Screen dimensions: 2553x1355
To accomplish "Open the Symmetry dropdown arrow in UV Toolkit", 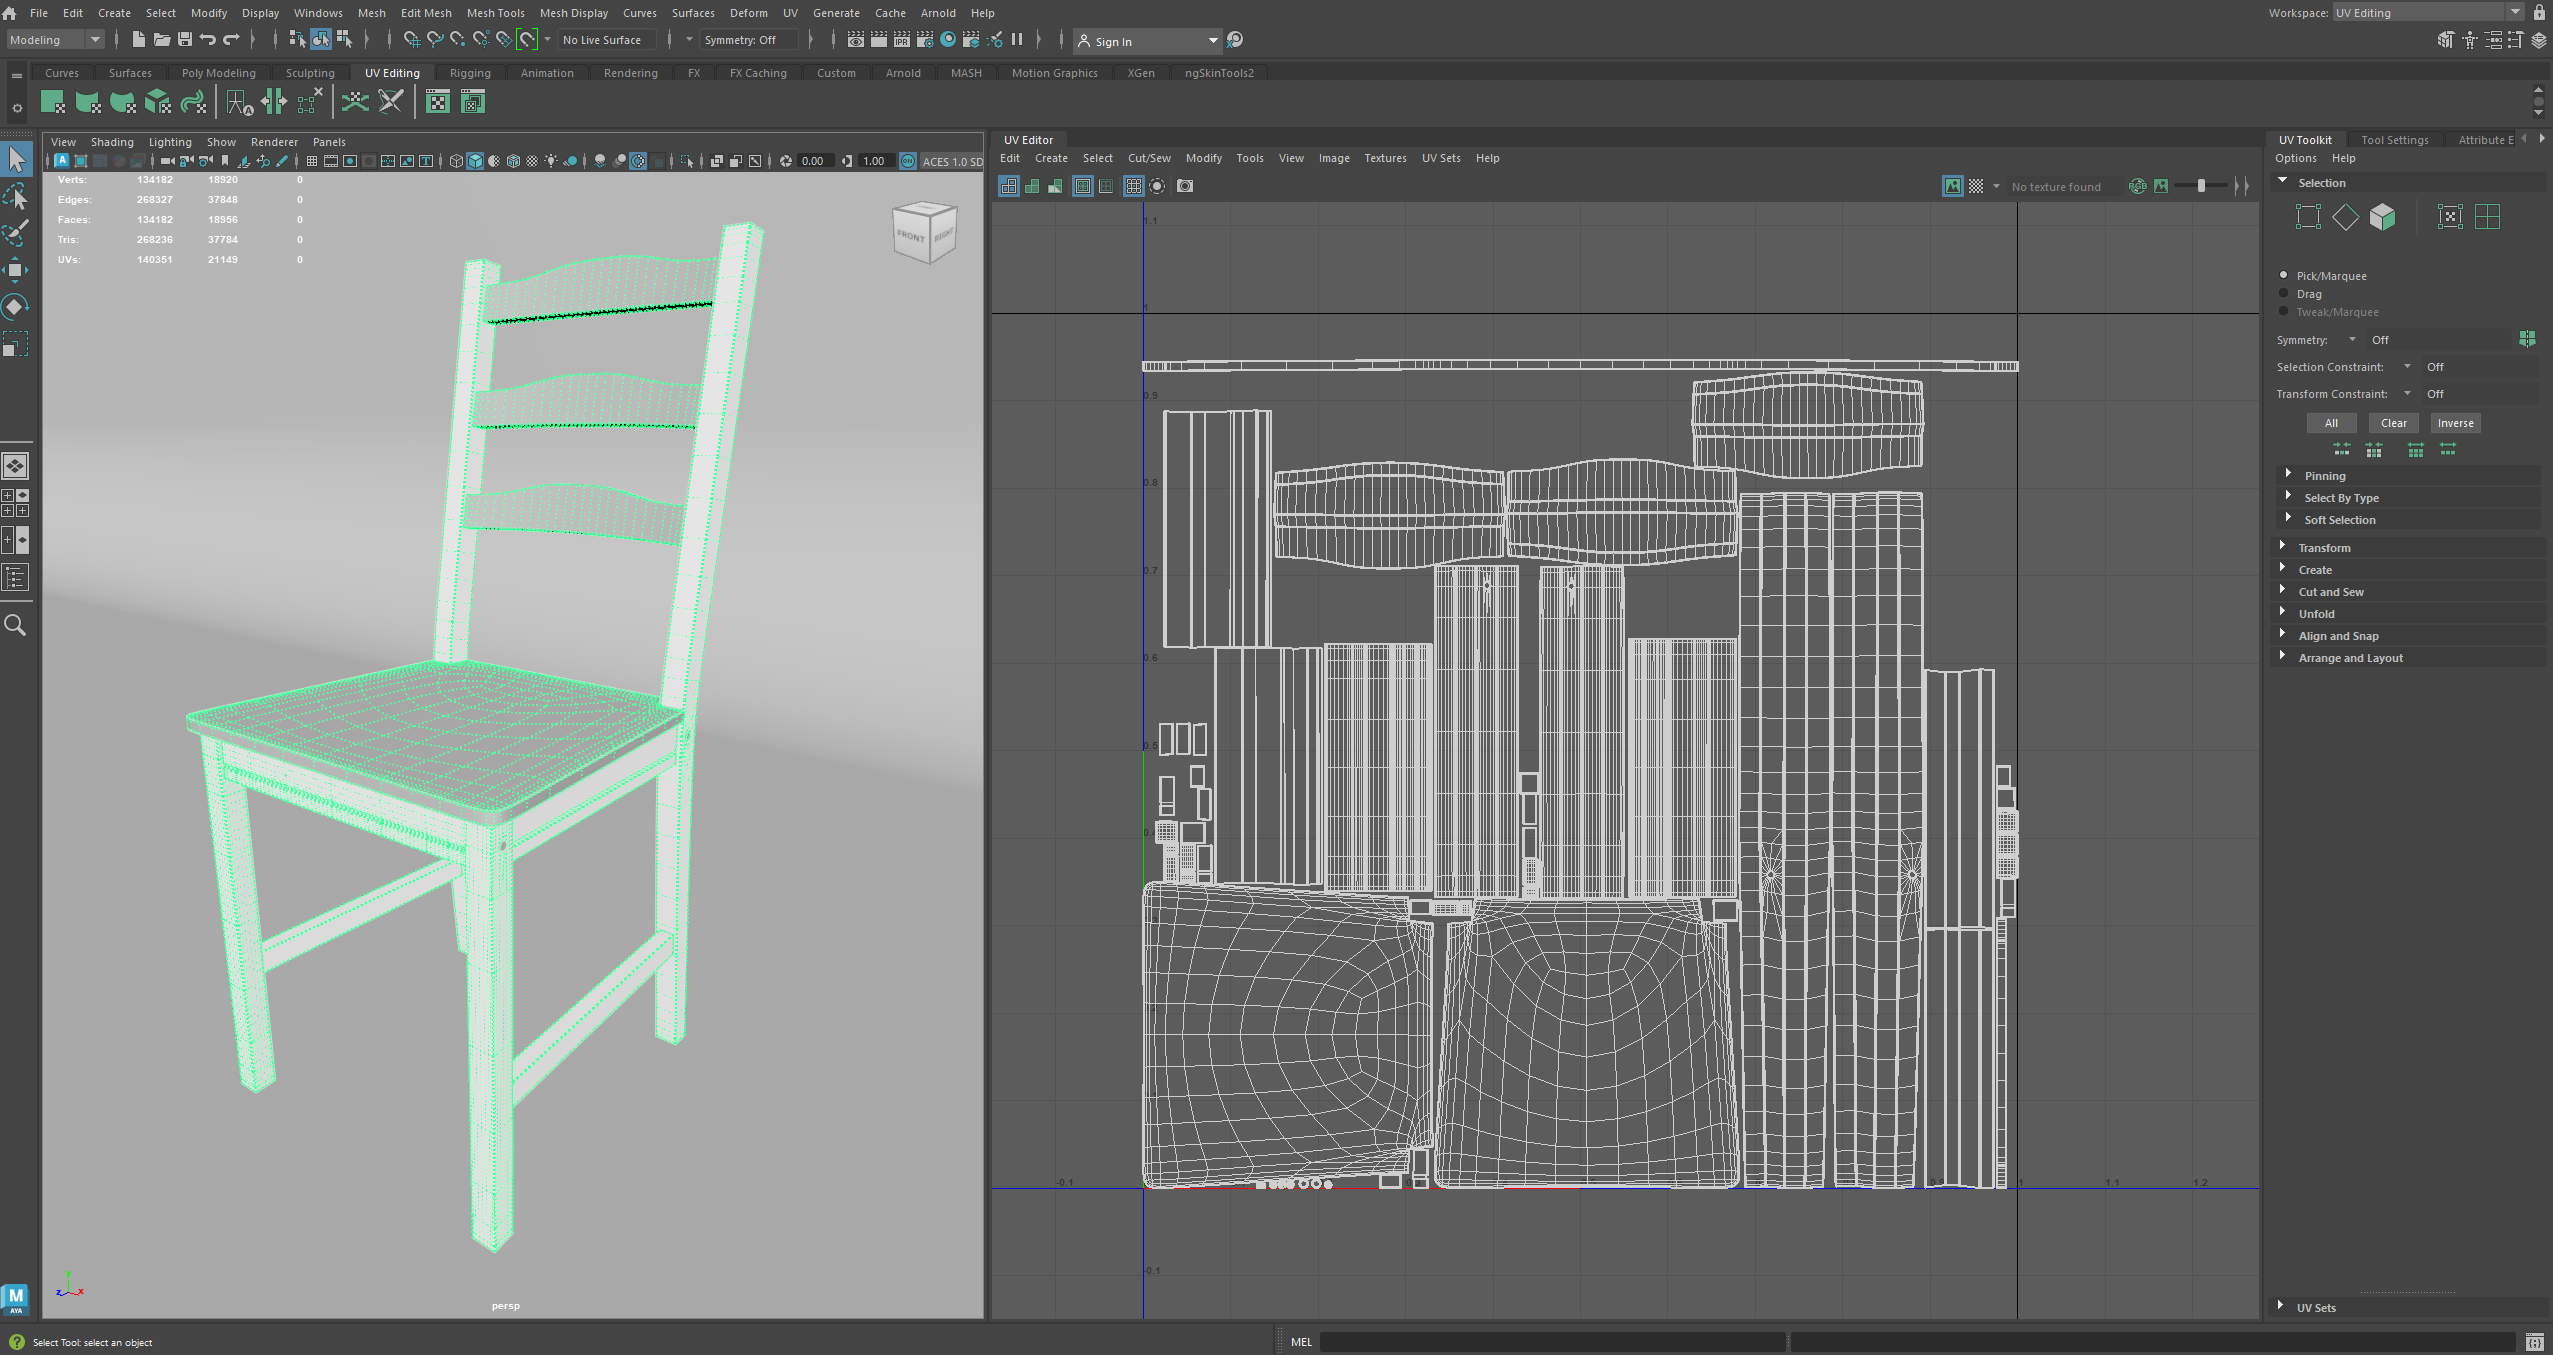I will tap(2352, 340).
